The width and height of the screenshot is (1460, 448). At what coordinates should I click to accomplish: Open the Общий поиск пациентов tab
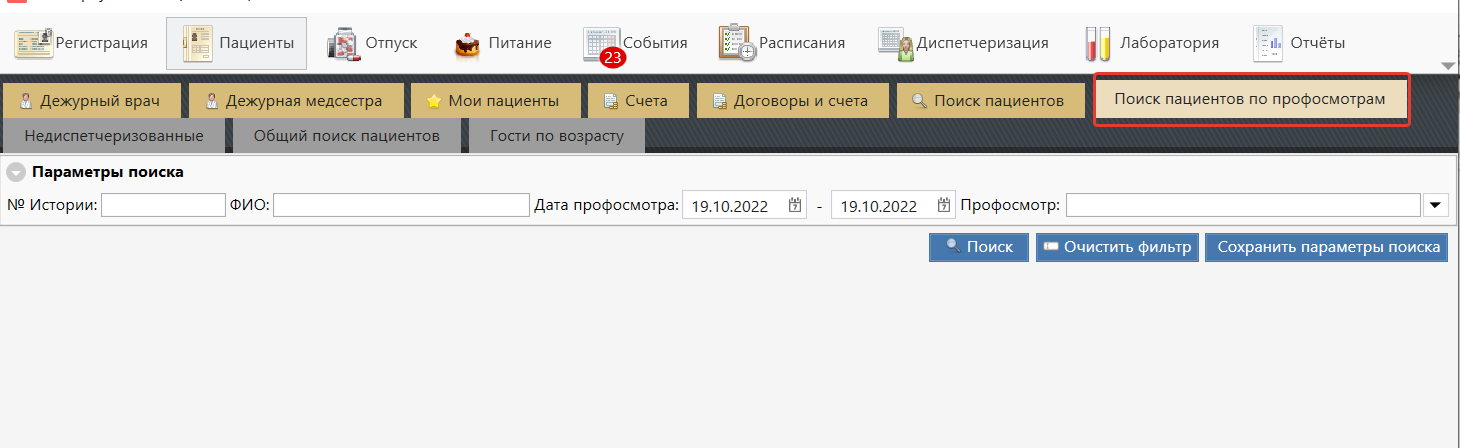coord(346,136)
